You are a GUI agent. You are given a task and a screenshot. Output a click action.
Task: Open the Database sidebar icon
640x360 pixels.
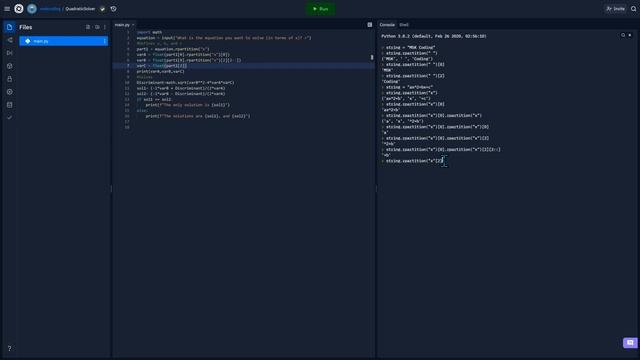[9, 105]
